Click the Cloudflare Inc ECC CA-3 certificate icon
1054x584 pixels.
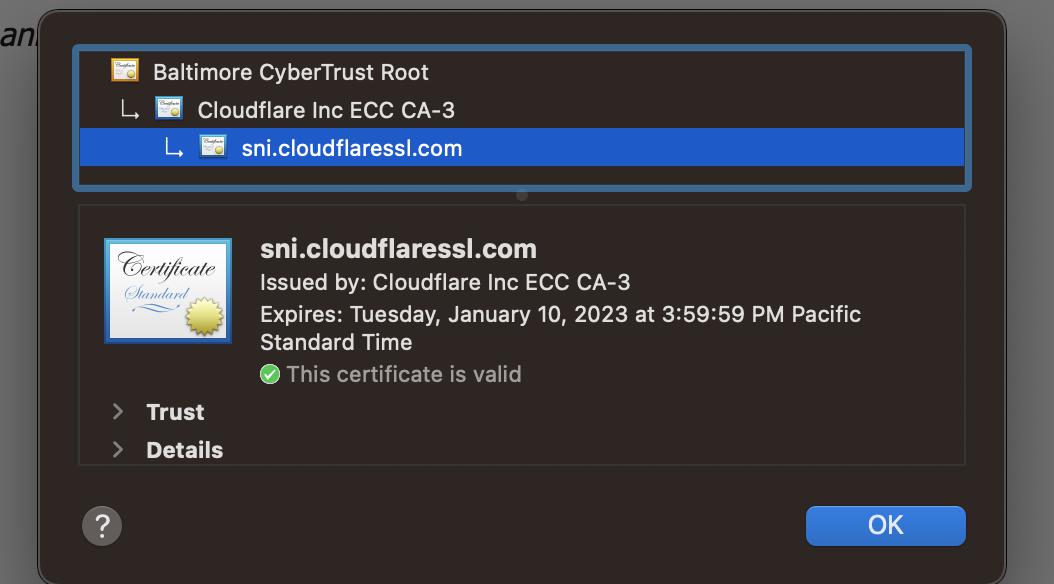point(169,109)
